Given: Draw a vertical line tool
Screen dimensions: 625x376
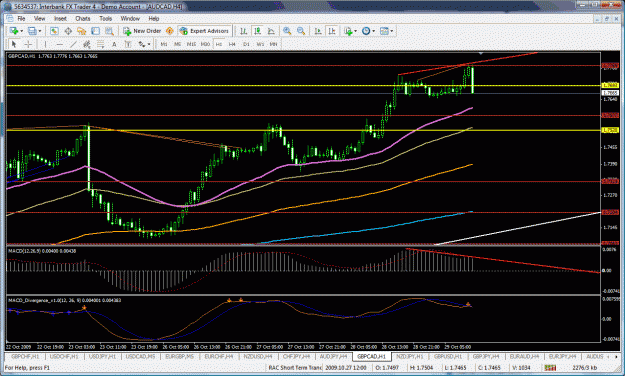Looking at the screenshot, I should pos(45,44).
